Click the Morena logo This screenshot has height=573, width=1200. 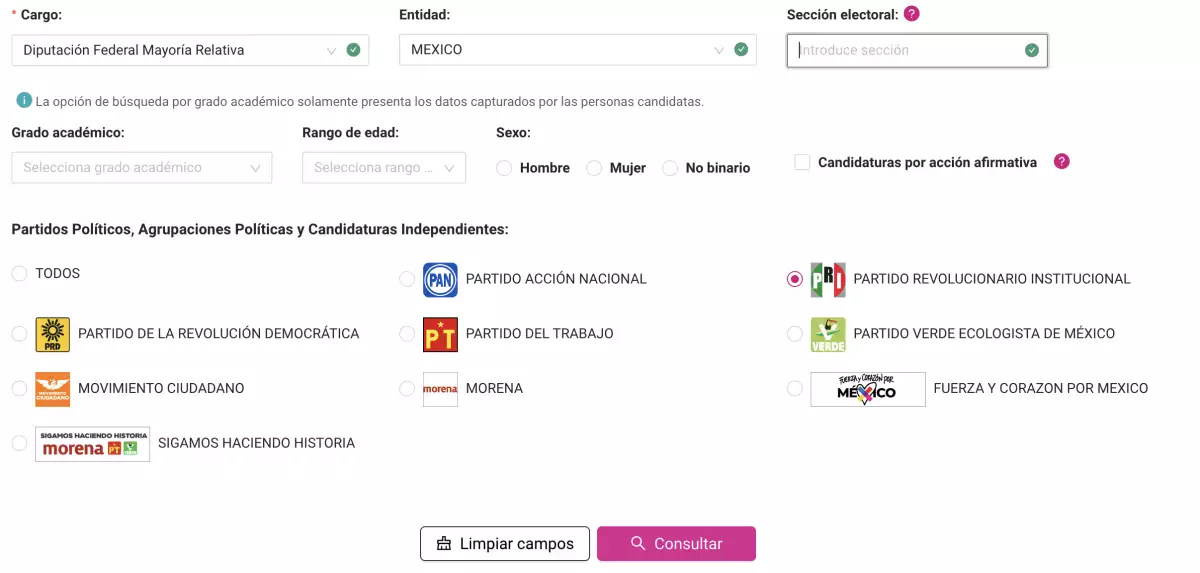440,389
